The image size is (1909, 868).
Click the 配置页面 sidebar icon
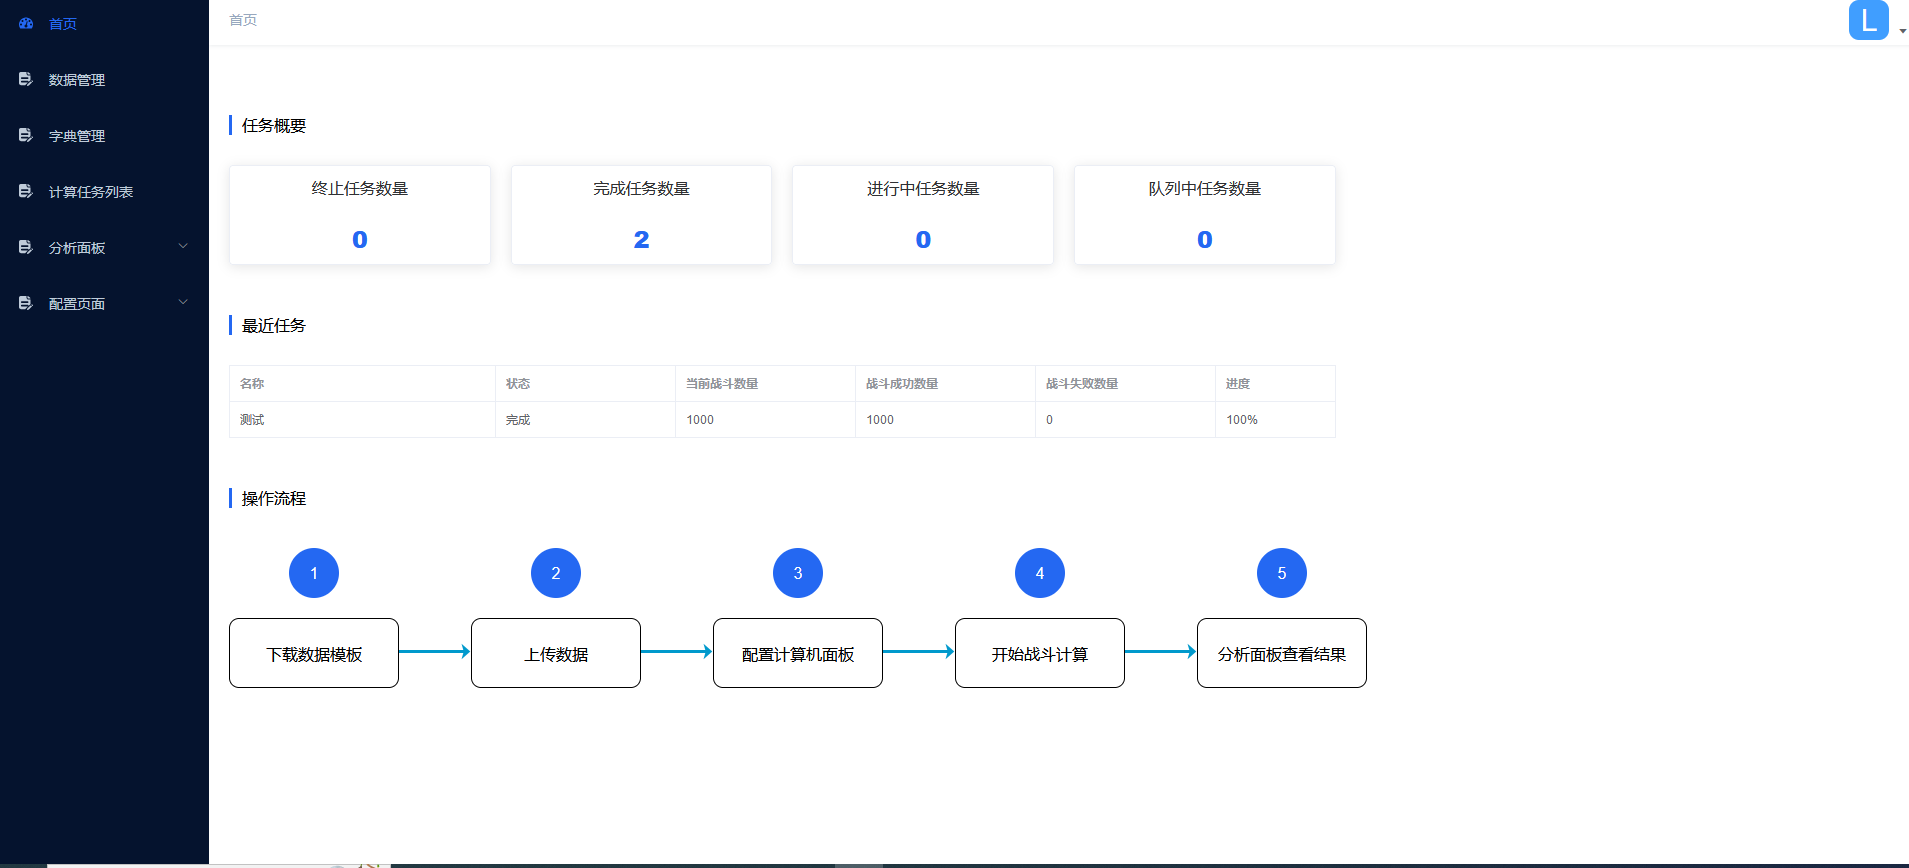click(x=26, y=303)
